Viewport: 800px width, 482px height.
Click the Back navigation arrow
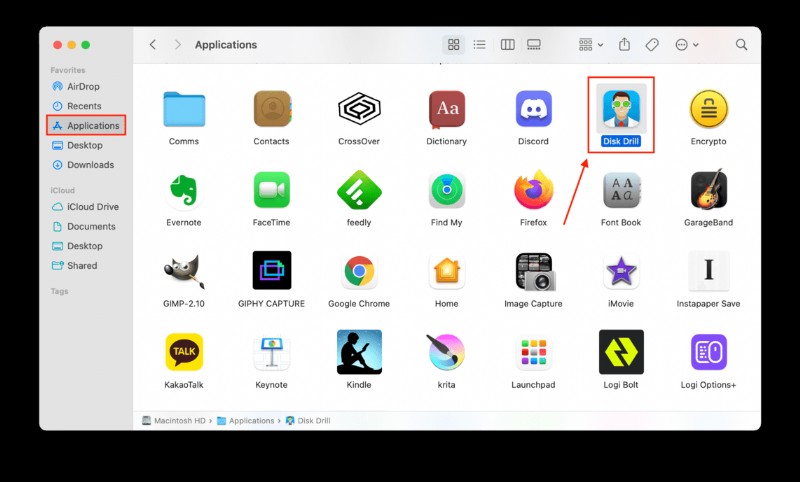click(x=153, y=45)
